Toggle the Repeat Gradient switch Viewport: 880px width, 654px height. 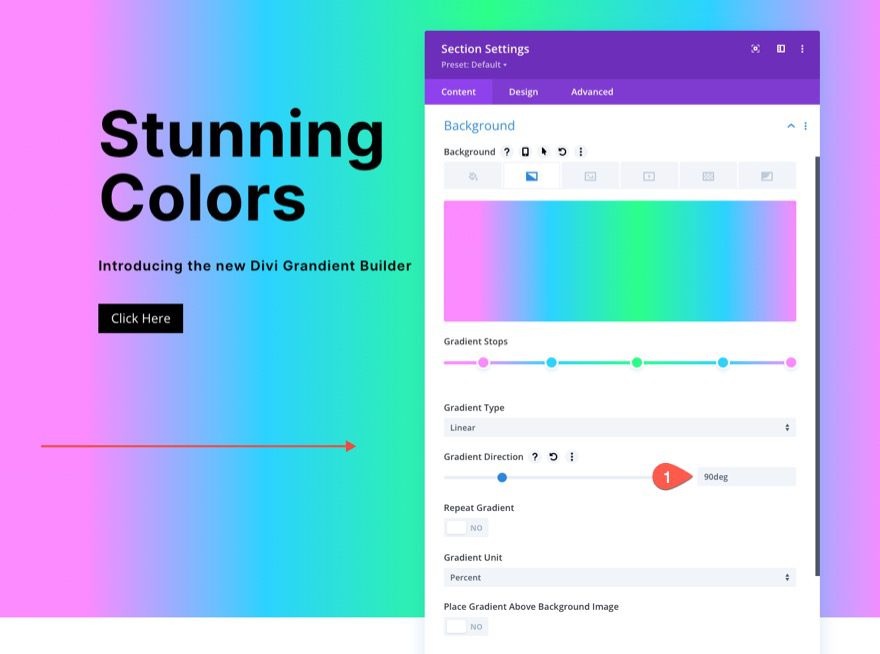pyautogui.click(x=466, y=528)
